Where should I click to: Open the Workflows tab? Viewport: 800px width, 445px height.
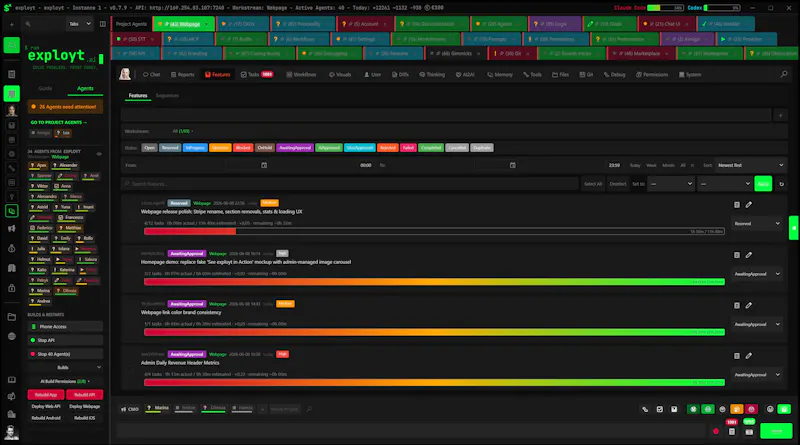click(x=301, y=75)
